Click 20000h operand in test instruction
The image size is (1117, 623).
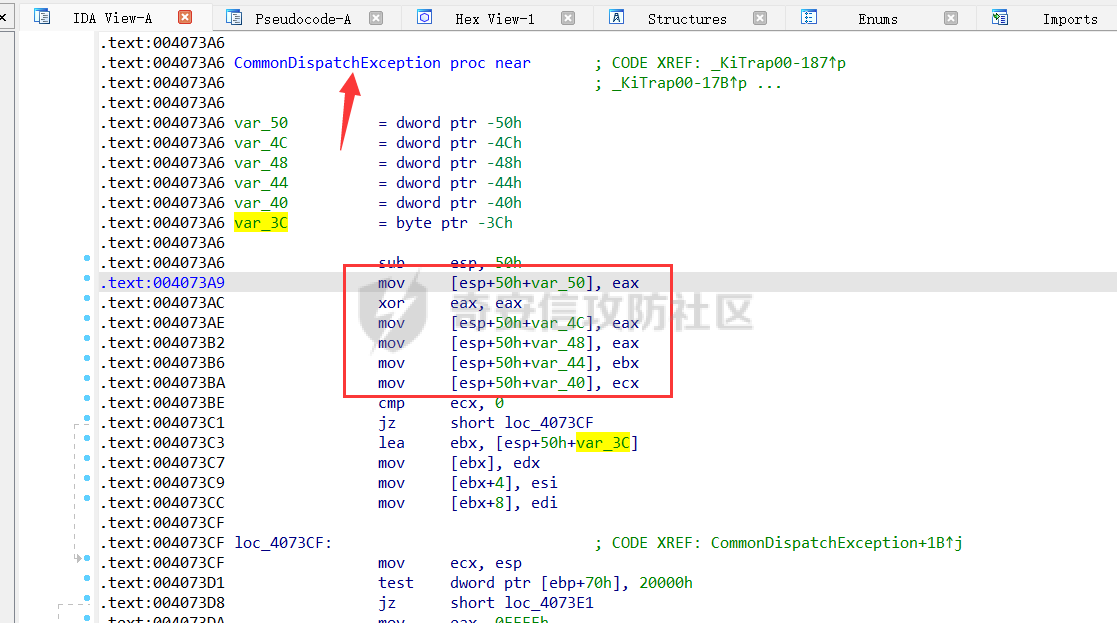[x=665, y=583]
